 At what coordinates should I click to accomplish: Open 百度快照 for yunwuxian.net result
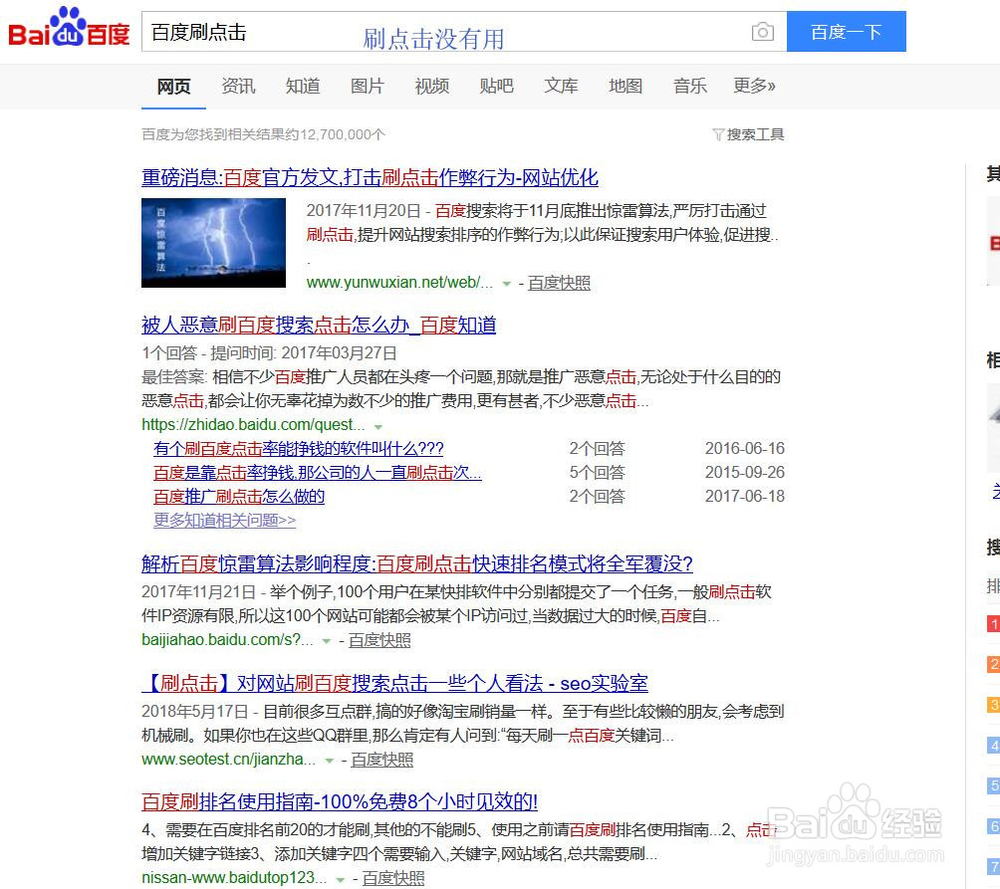pyautogui.click(x=559, y=283)
